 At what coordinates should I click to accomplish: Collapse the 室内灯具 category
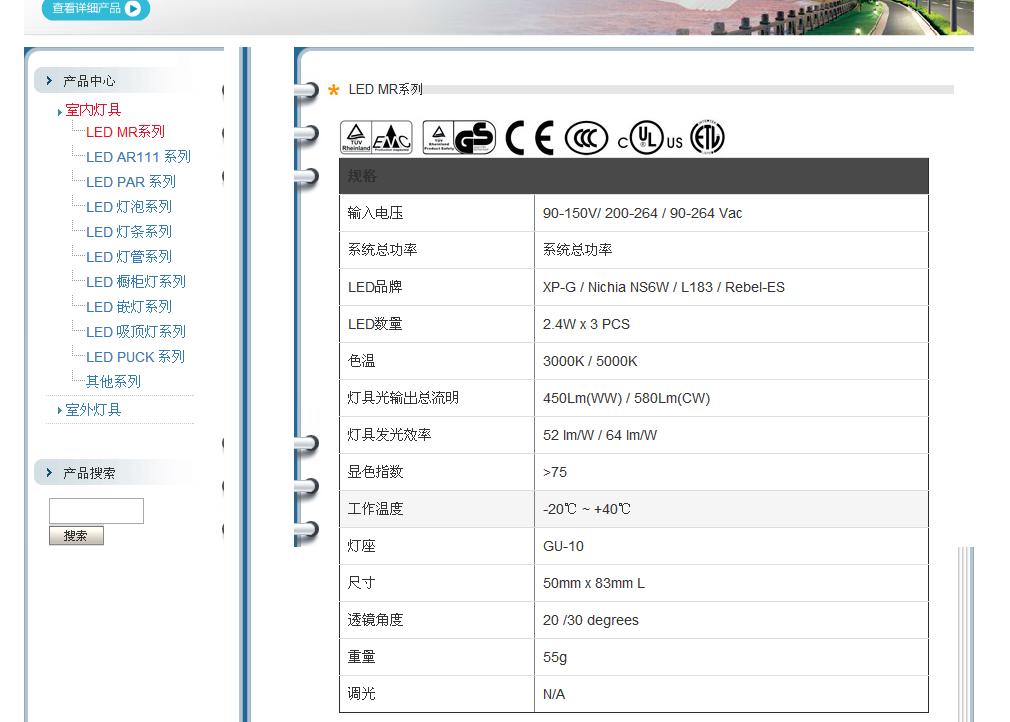93,110
